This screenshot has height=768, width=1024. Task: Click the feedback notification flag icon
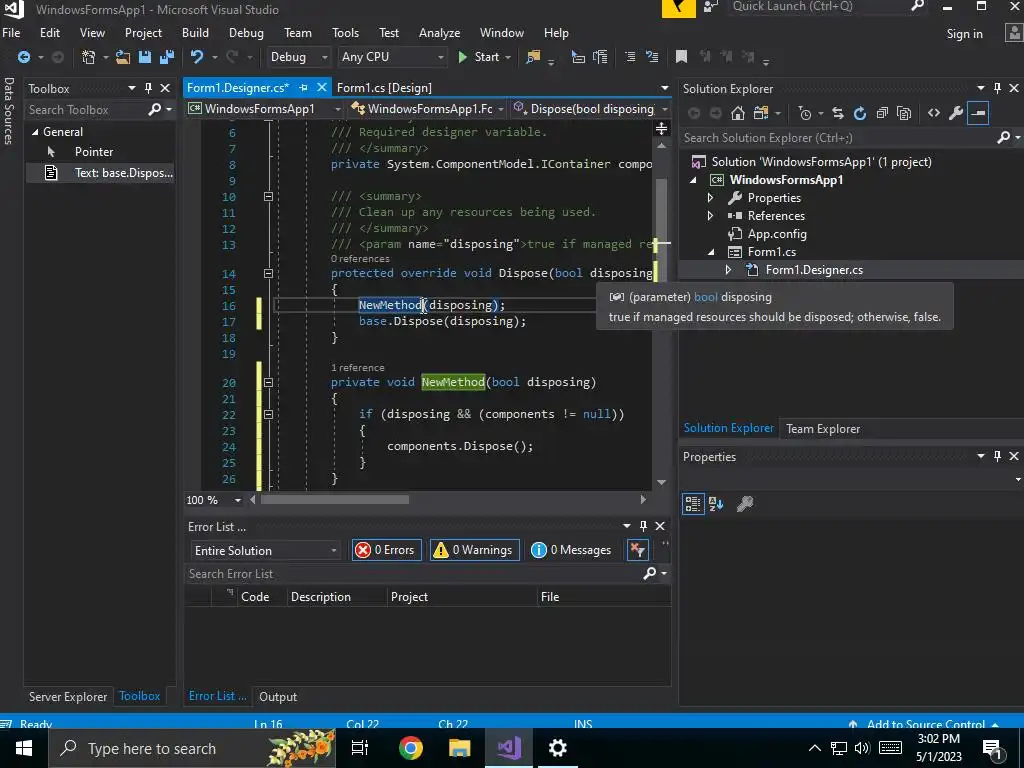(679, 8)
